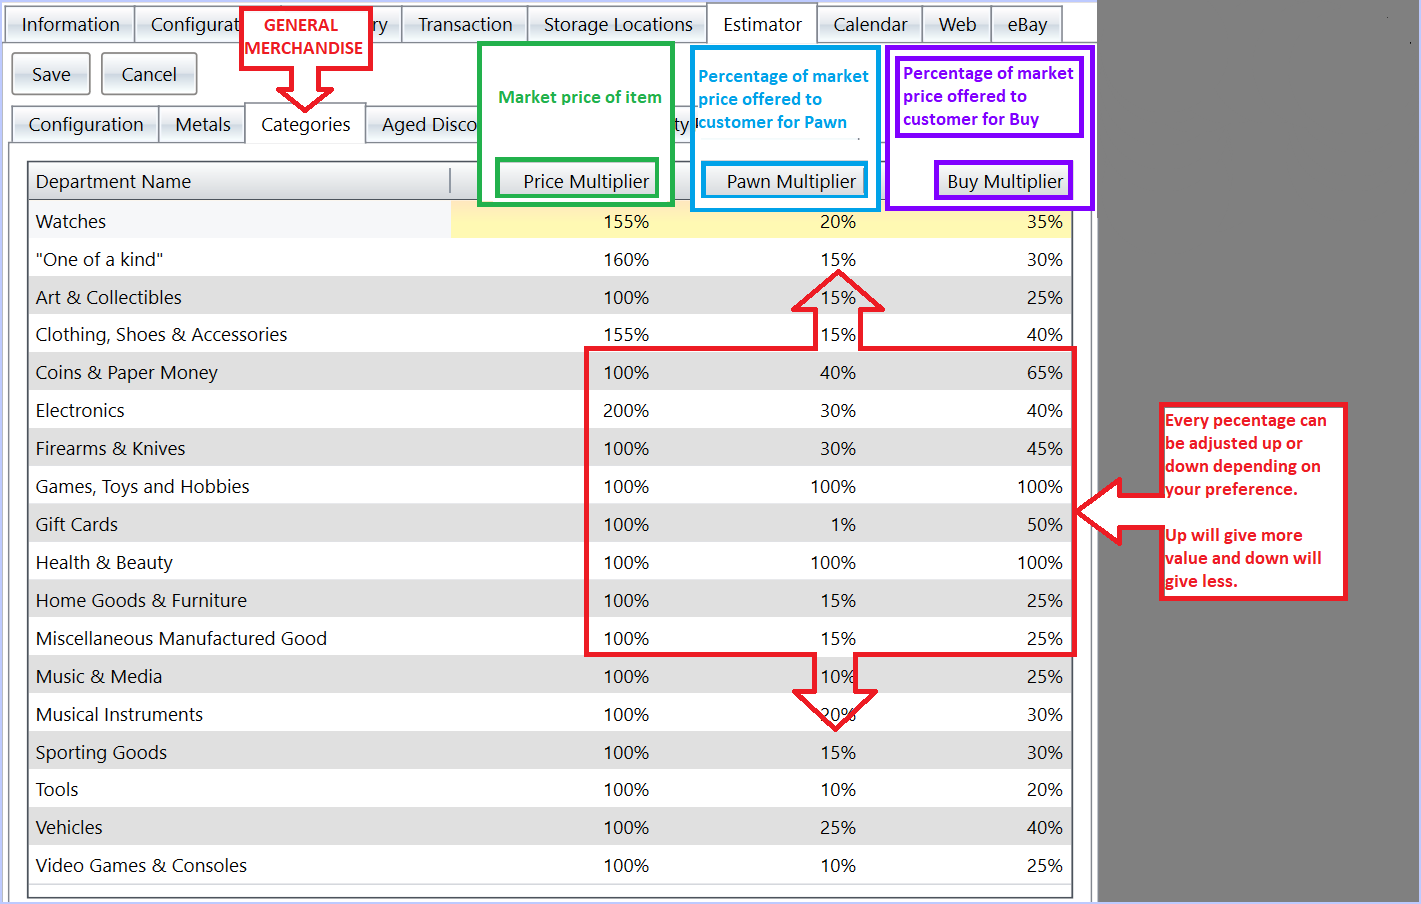Edit Watches price multiplier 155%
The width and height of the screenshot is (1421, 904).
(626, 221)
